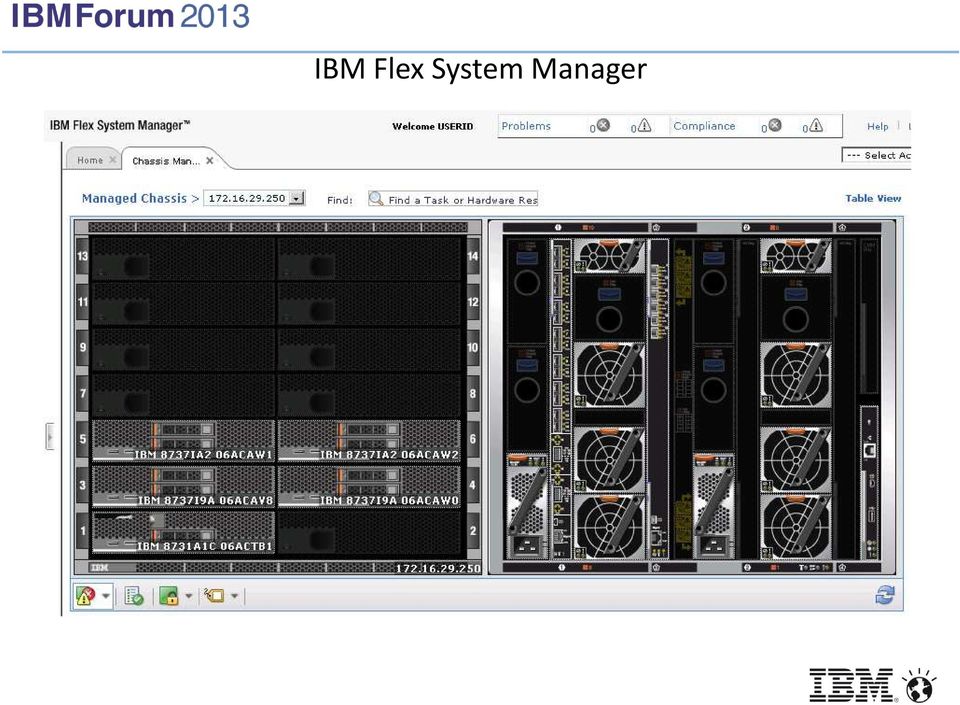960x705 pixels.
Task: Select empty bay 2 in chassis
Action: 369,532
